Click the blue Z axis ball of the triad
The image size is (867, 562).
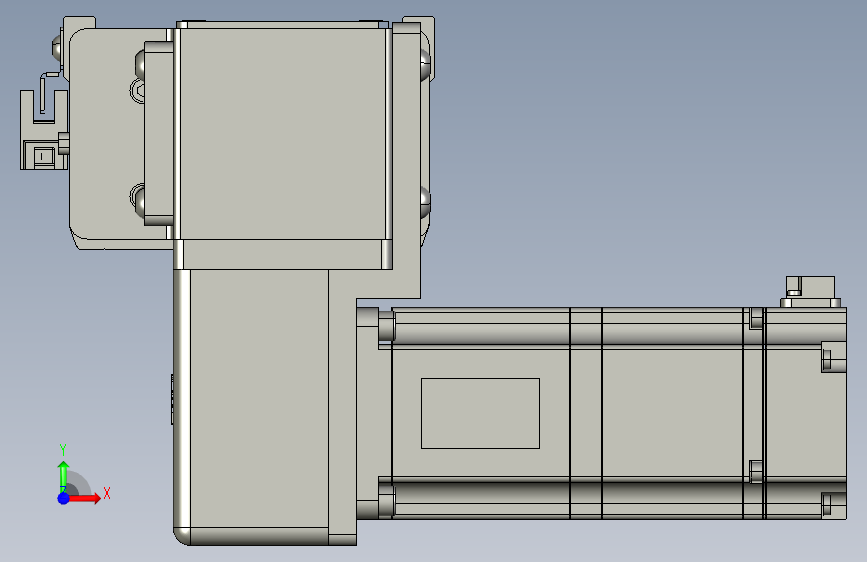click(x=64, y=498)
